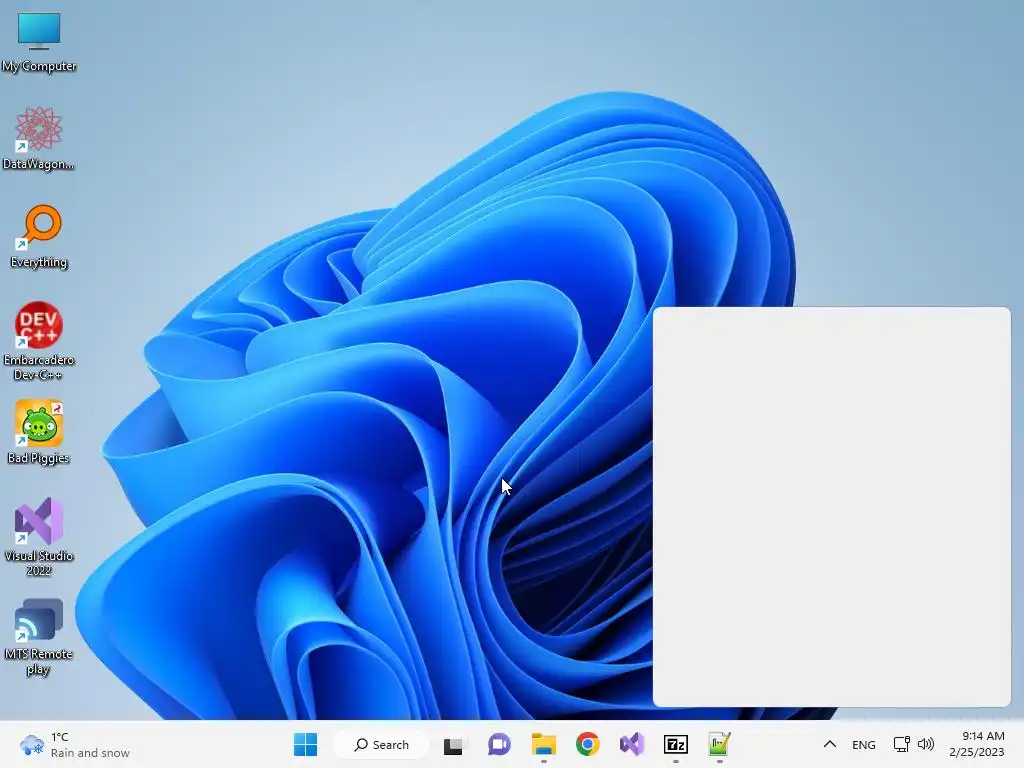Open the weather widget showing 1°C
The height and width of the screenshot is (768, 1024).
click(x=74, y=744)
